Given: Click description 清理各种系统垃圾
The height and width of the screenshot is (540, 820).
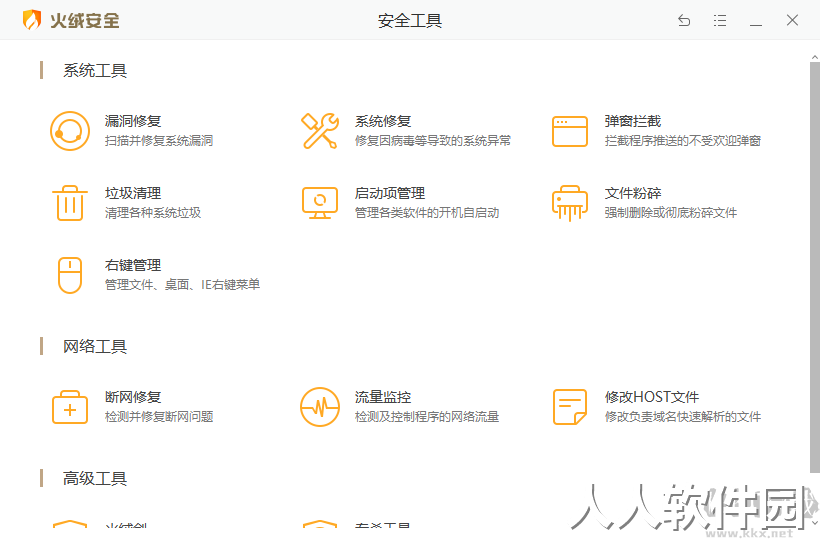Looking at the screenshot, I should 153,213.
